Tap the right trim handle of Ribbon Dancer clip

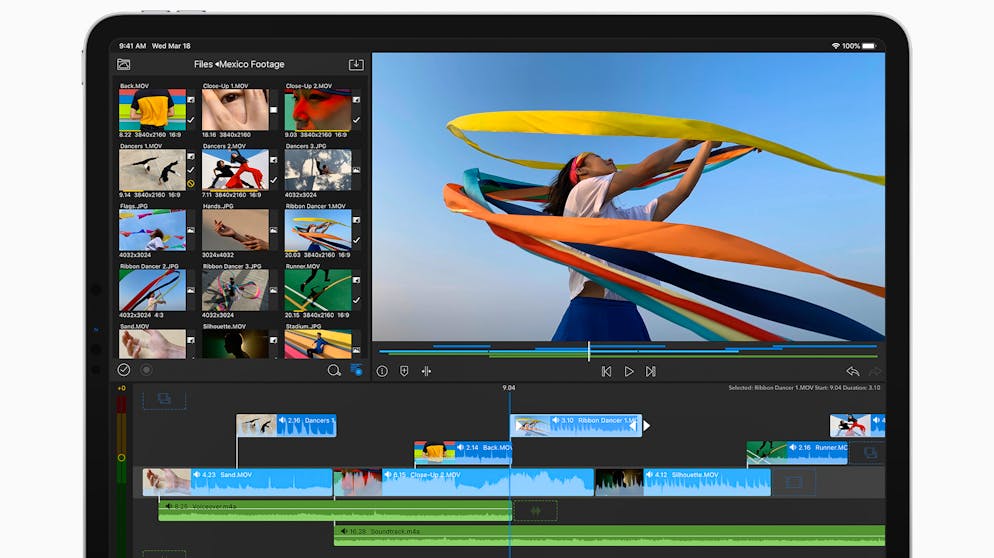[646, 425]
